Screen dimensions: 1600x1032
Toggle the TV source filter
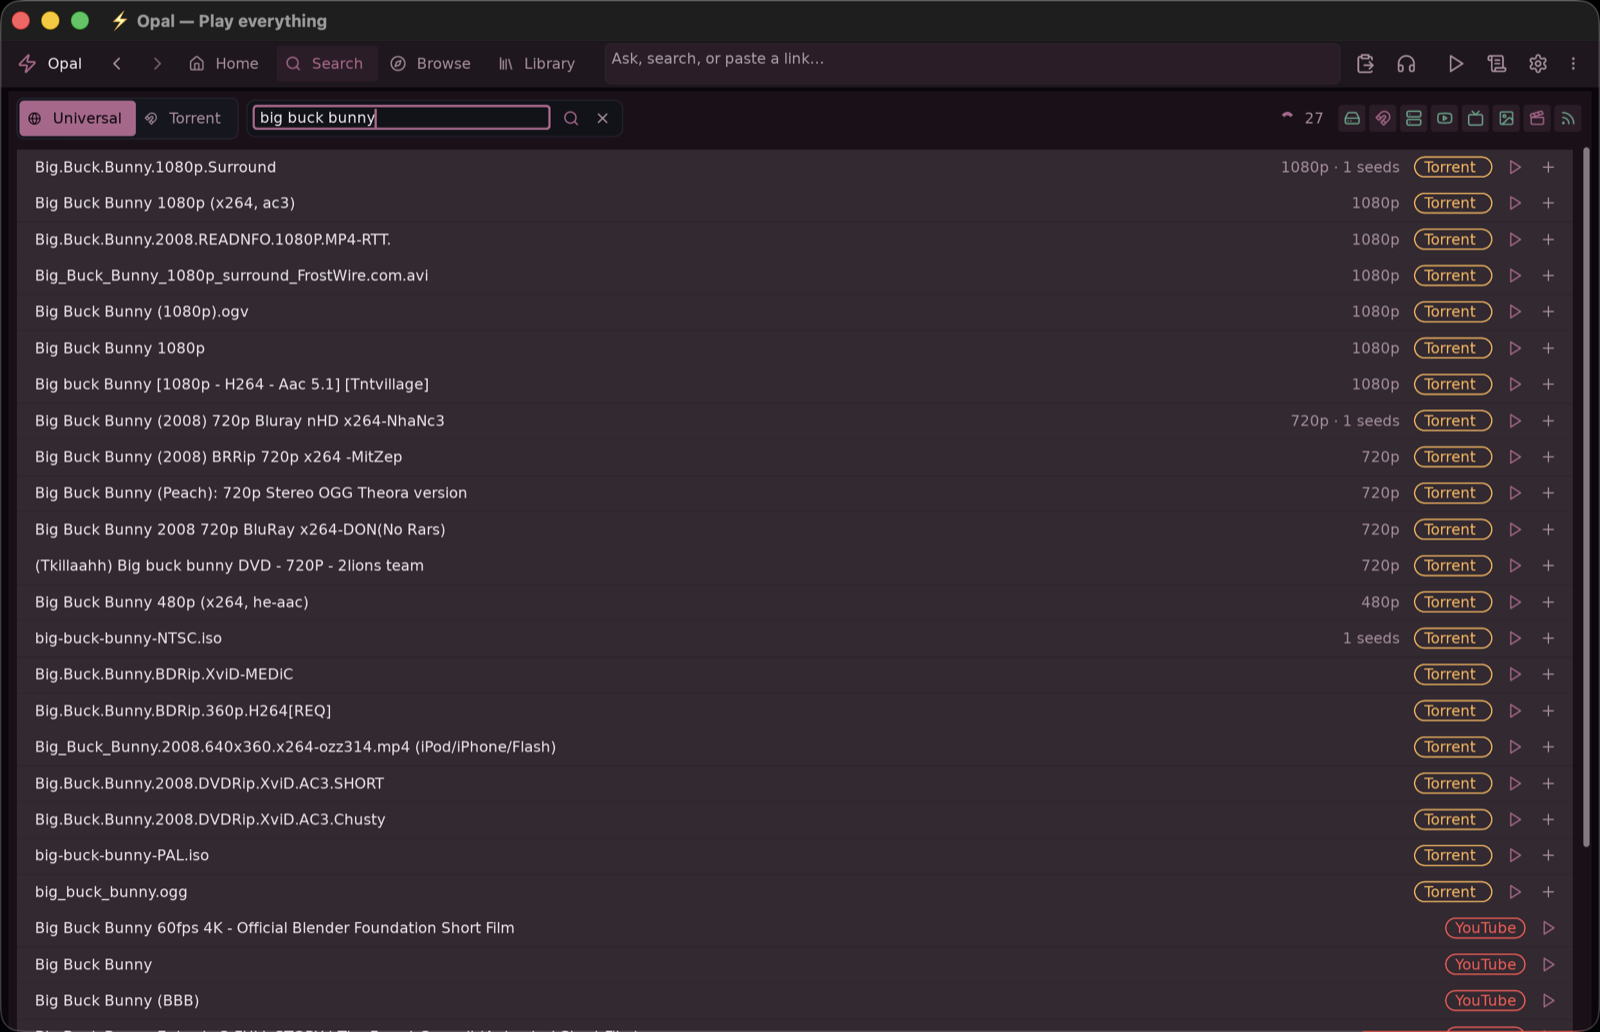click(x=1476, y=118)
